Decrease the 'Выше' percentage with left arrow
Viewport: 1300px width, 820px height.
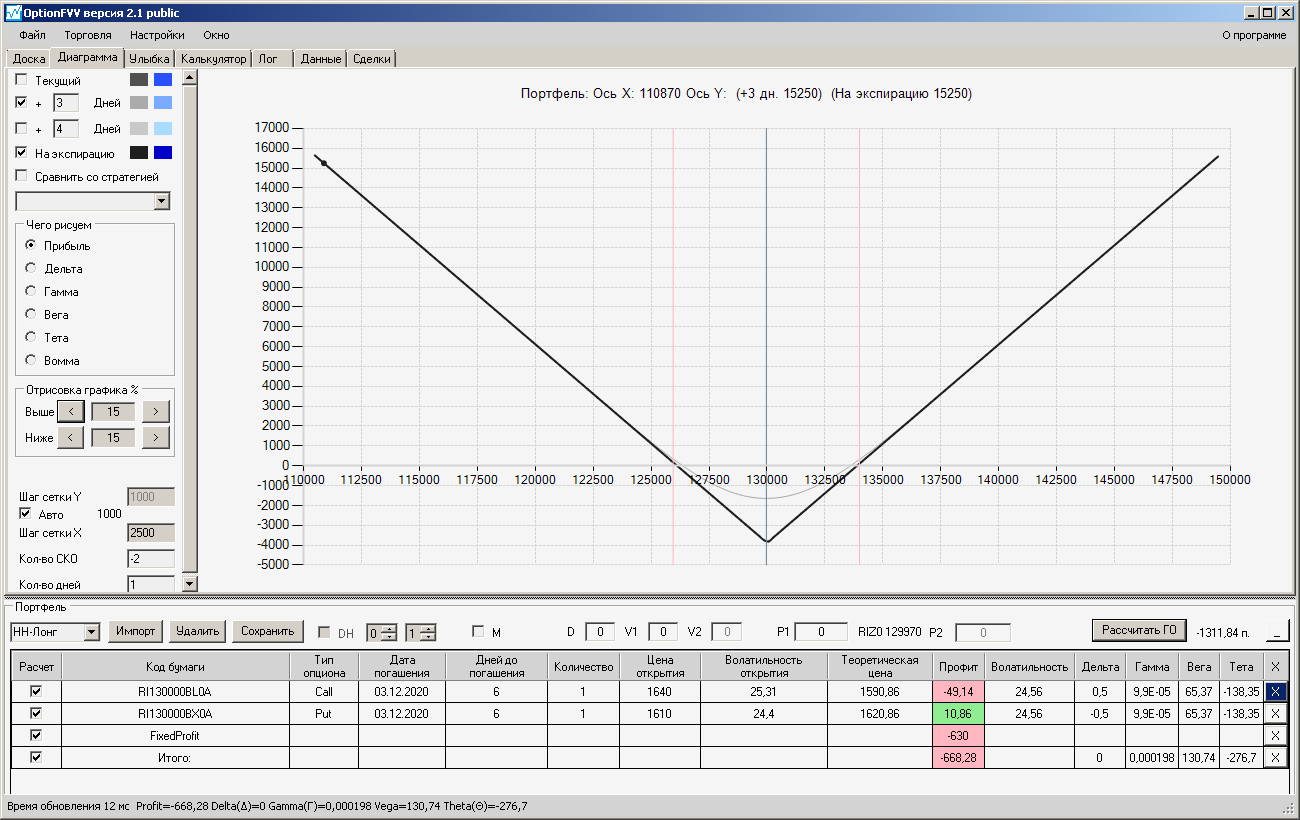tap(70, 411)
